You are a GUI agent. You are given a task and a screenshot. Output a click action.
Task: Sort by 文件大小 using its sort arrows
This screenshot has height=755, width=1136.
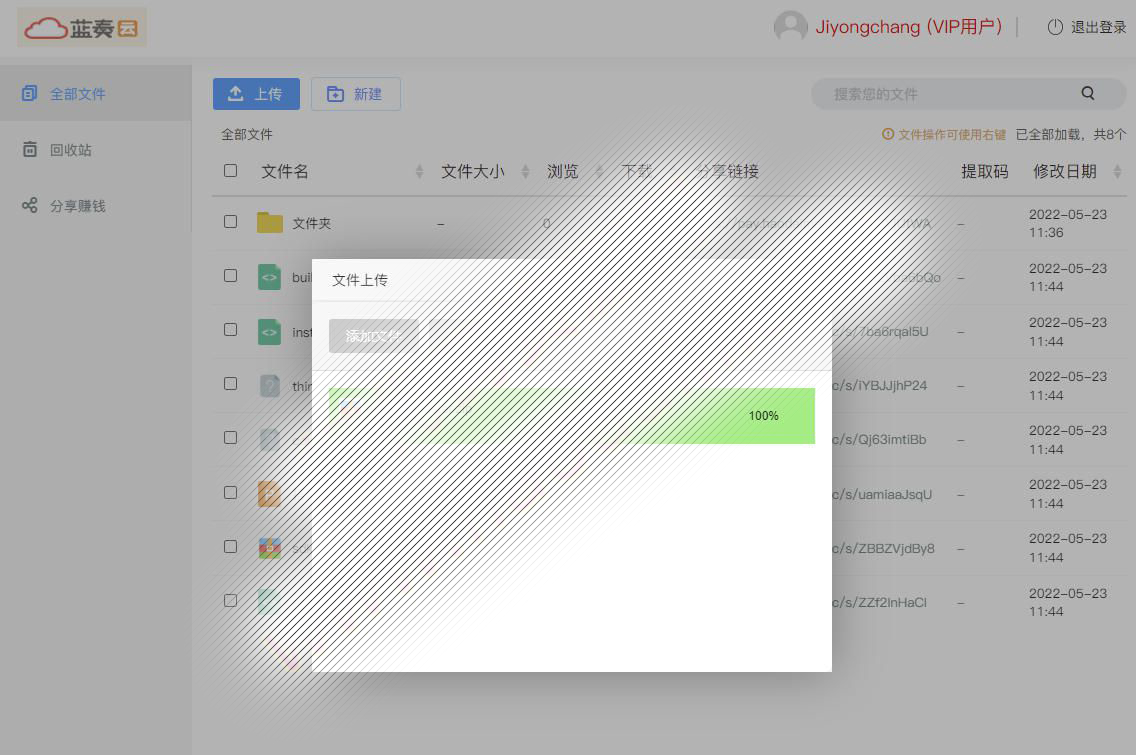pyautogui.click(x=525, y=172)
